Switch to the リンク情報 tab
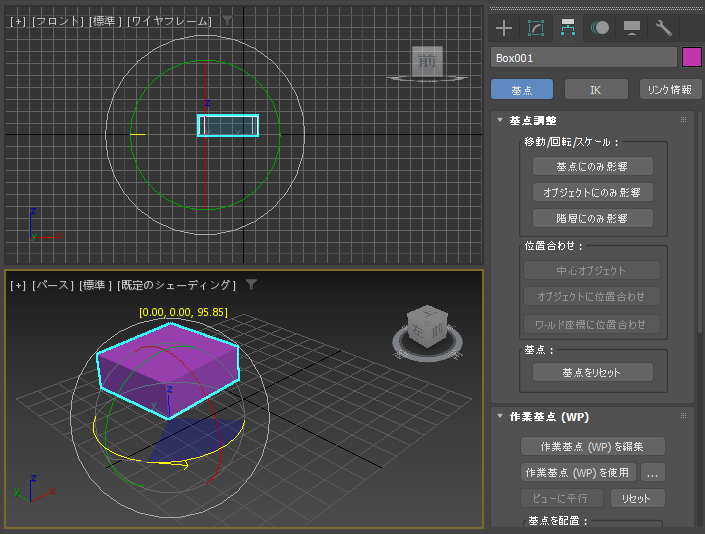This screenshot has height=534, width=705. (x=670, y=89)
